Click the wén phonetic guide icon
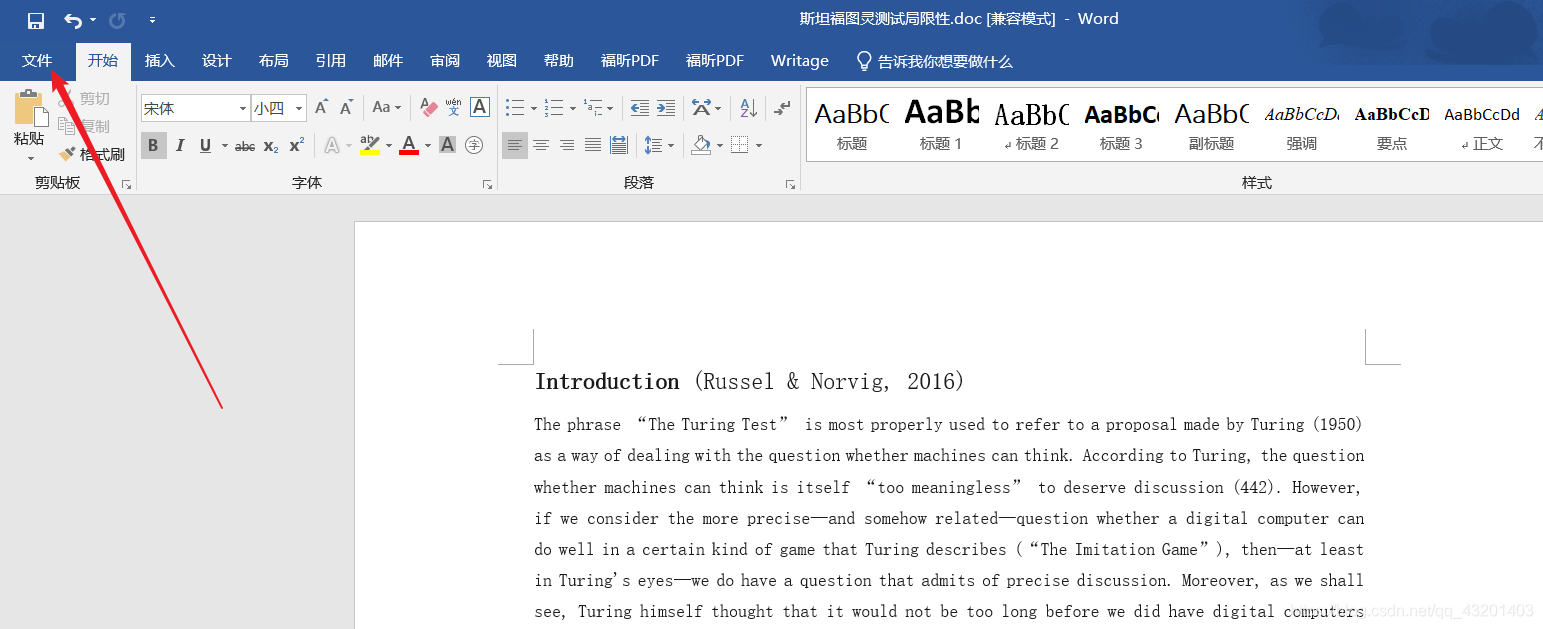 coord(453,107)
